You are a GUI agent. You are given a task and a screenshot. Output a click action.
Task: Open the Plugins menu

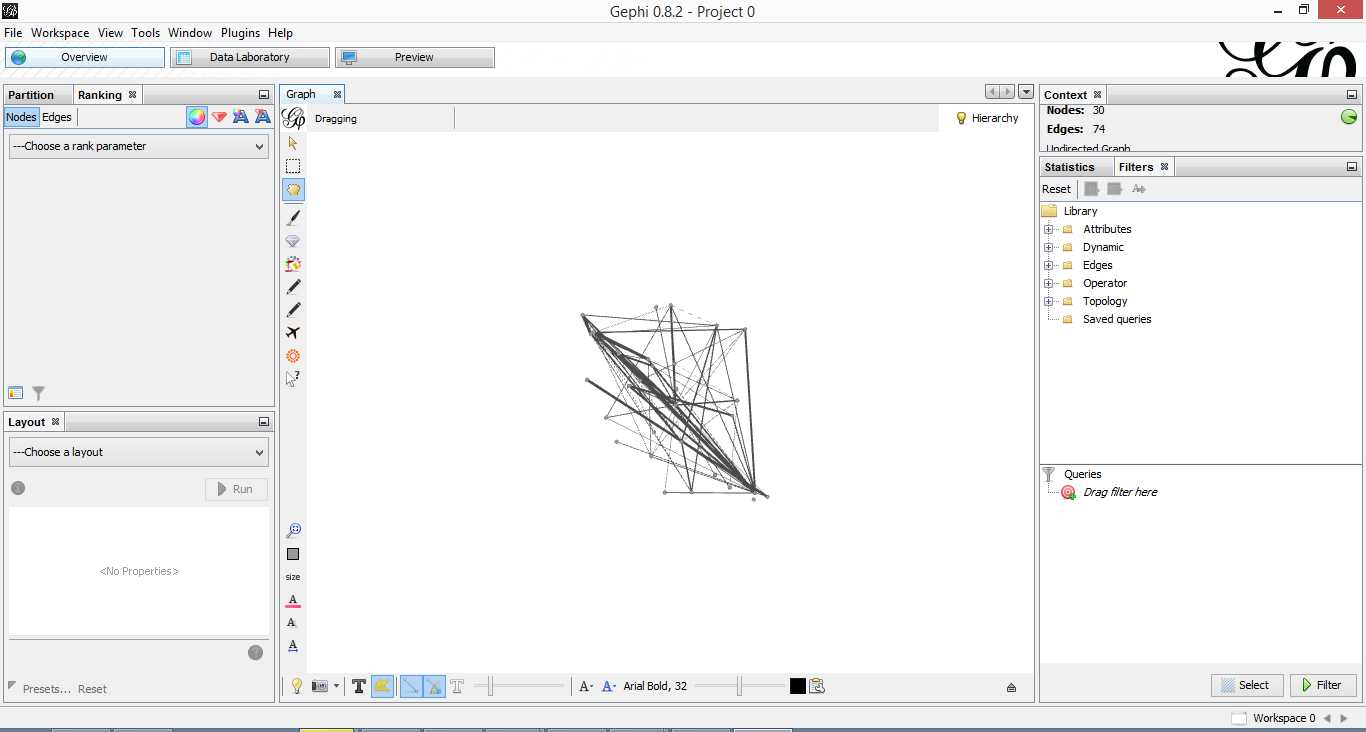tap(240, 33)
